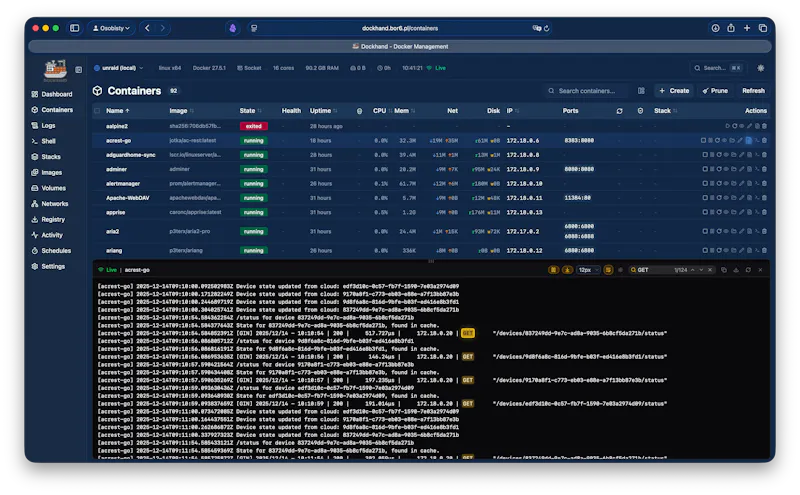The width and height of the screenshot is (800, 495).
Task: Click the Dockhand ship logo
Action: tap(55, 70)
